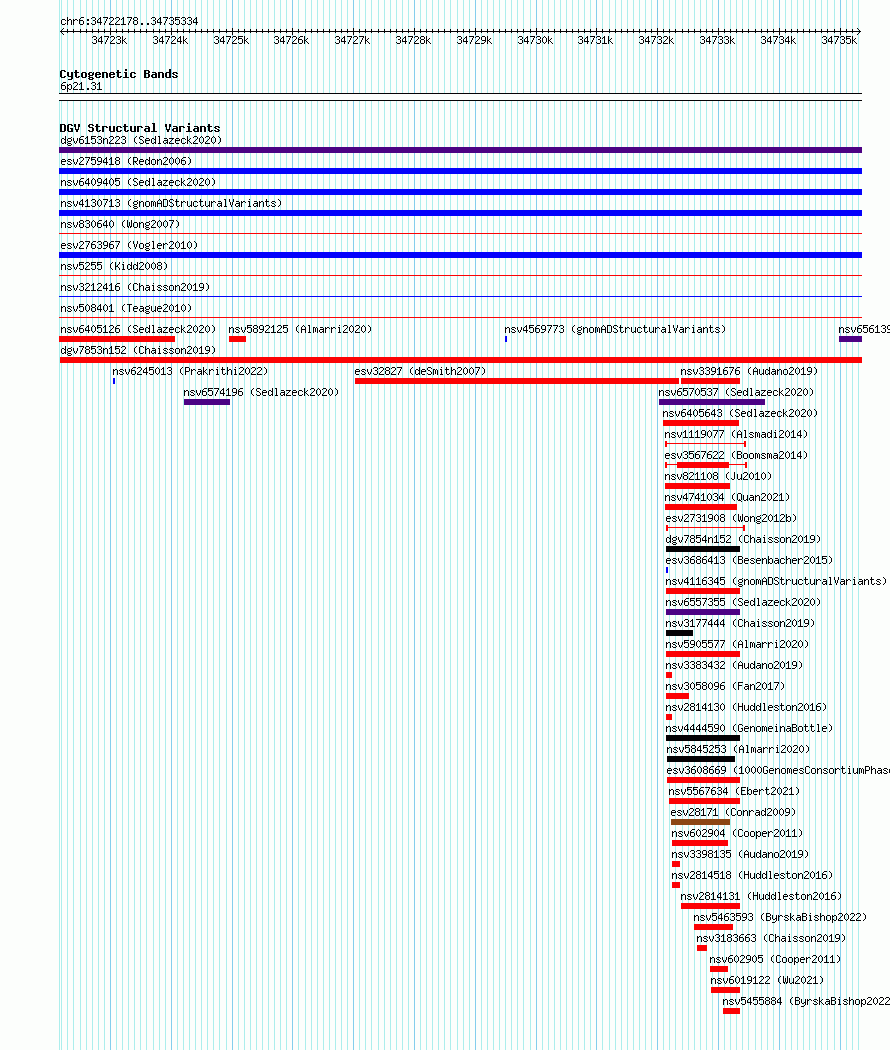Select nsv4741034 (Quan2021) label

(727, 498)
